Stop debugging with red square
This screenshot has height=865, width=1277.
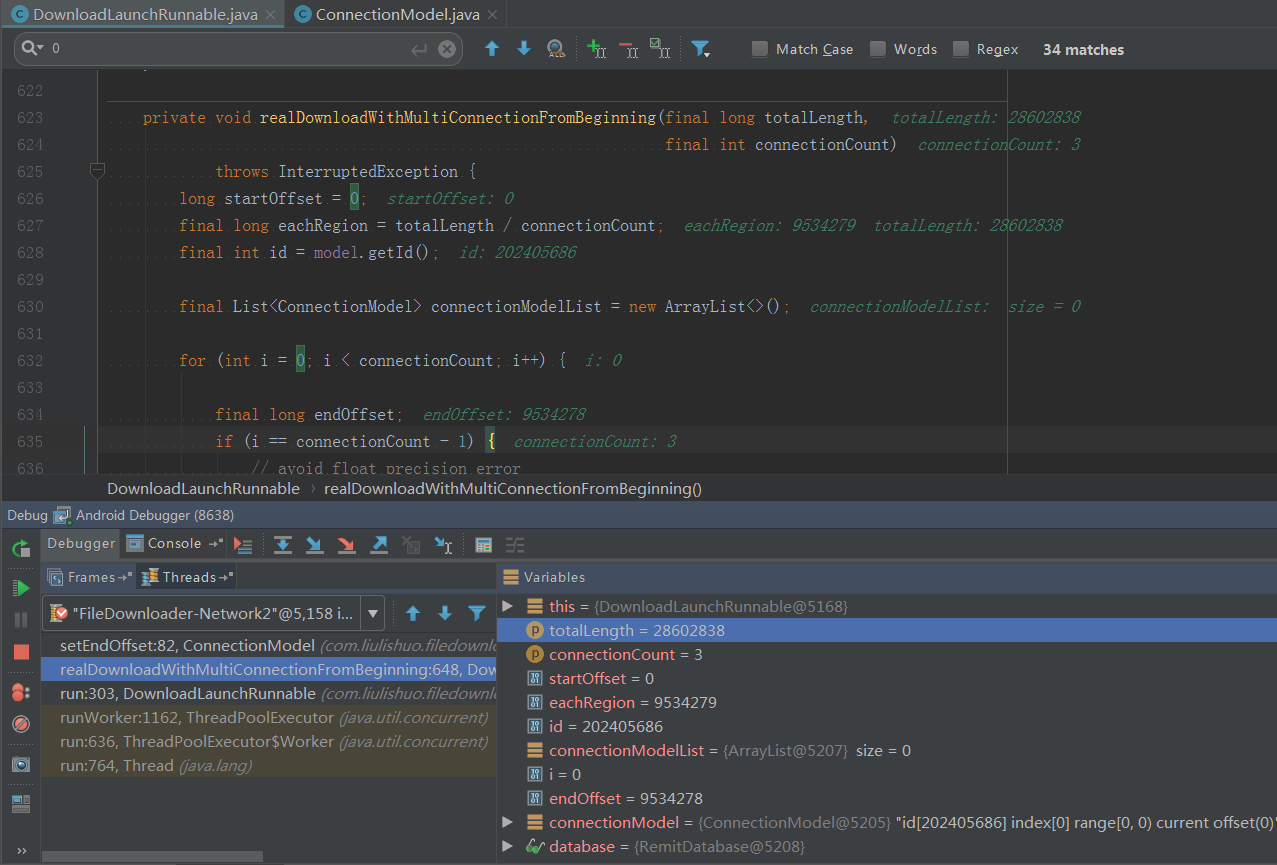[x=21, y=652]
